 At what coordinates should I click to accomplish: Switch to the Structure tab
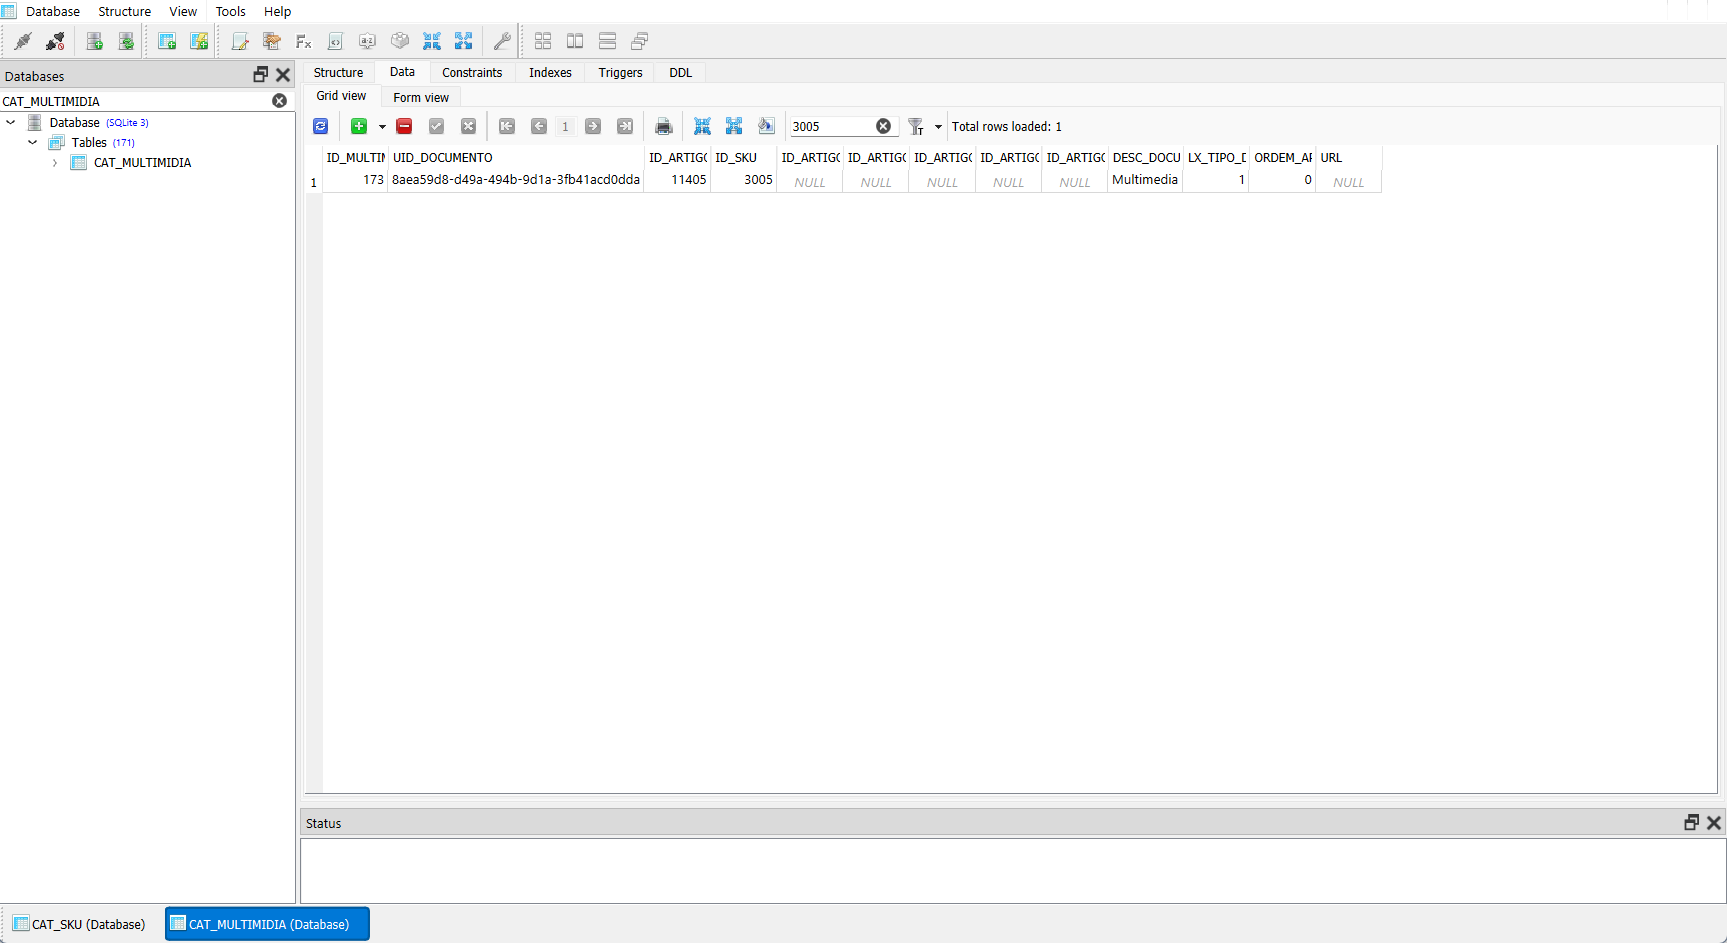(339, 72)
